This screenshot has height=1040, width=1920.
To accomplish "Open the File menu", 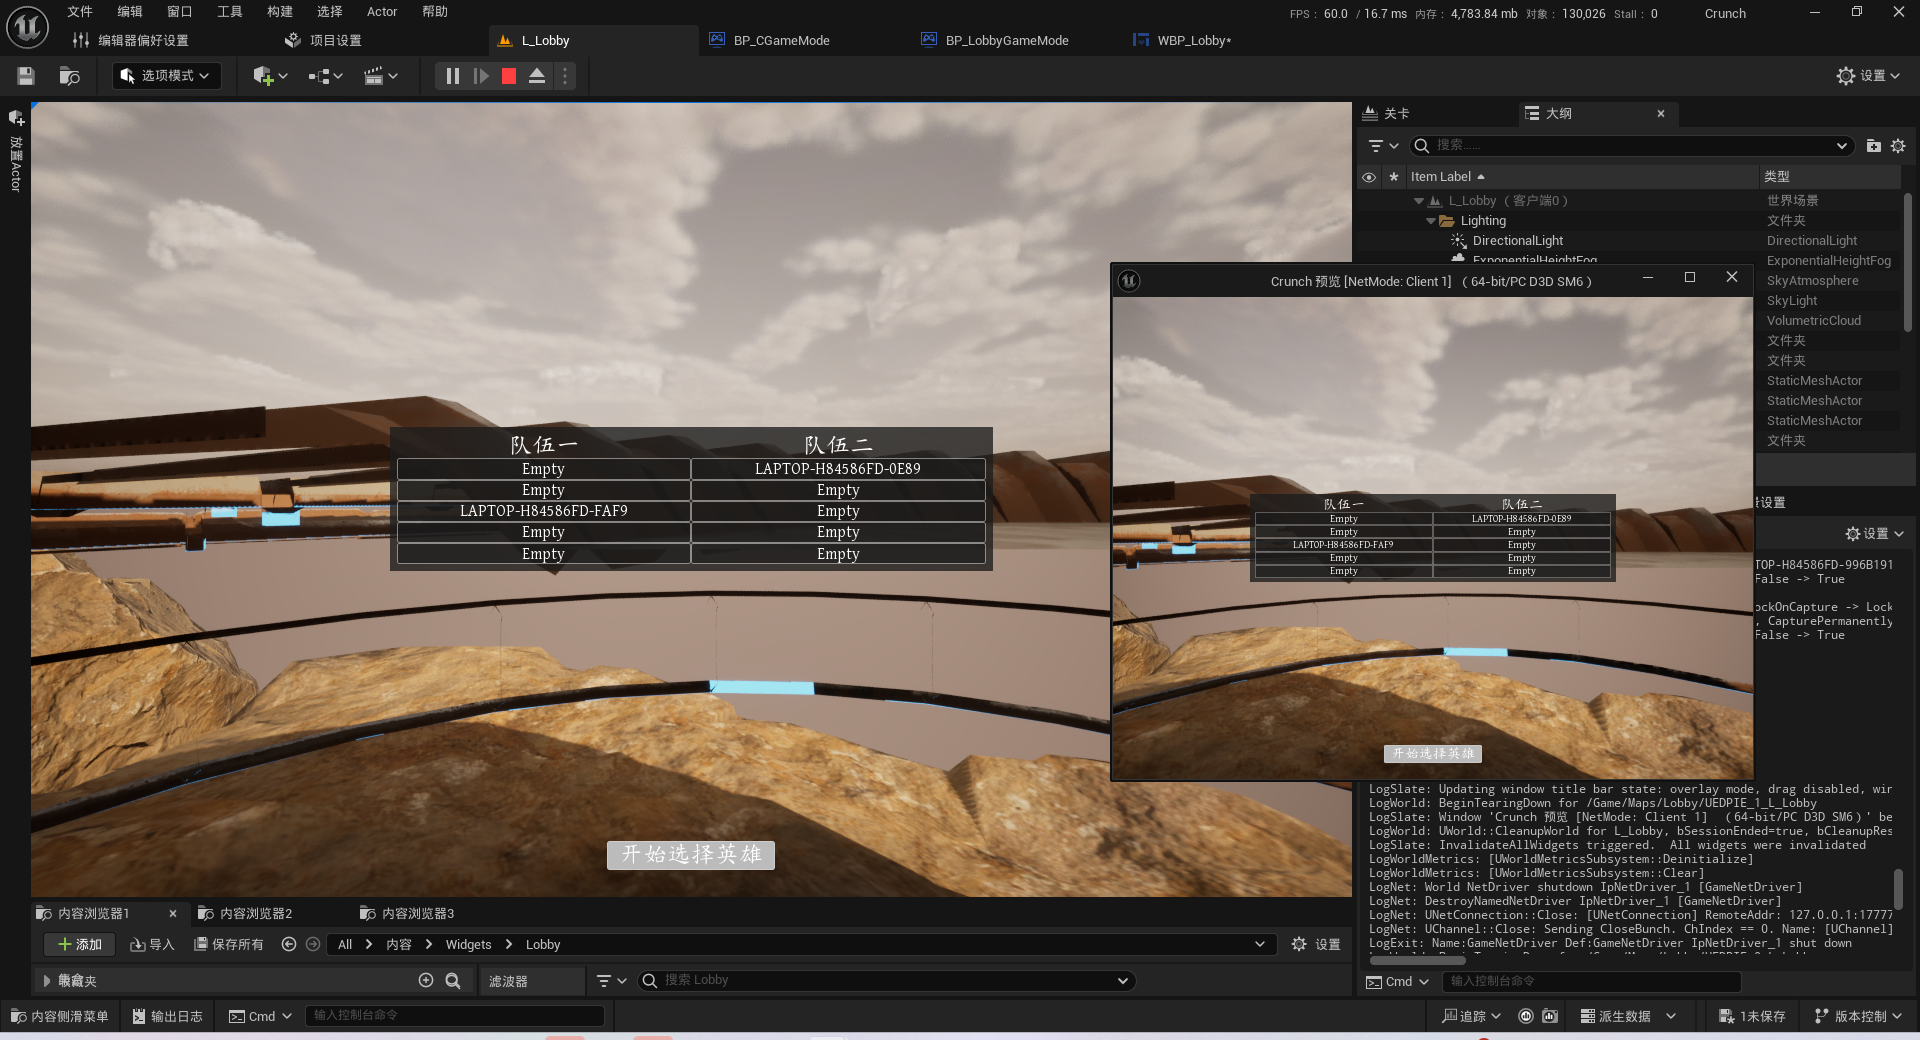I will (x=80, y=12).
